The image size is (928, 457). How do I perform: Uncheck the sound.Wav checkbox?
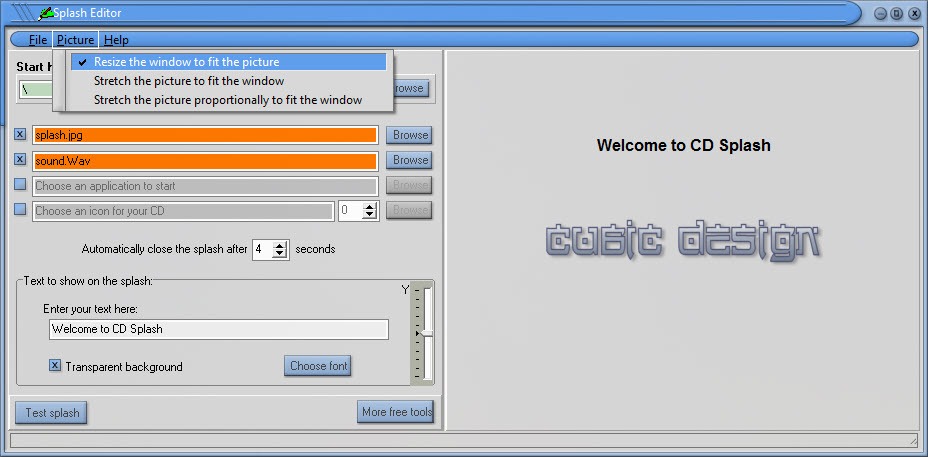[20, 159]
